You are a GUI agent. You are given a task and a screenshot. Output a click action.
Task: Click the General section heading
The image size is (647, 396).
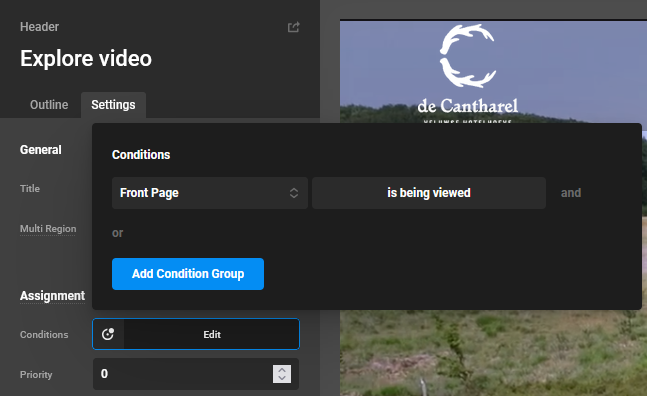40,150
